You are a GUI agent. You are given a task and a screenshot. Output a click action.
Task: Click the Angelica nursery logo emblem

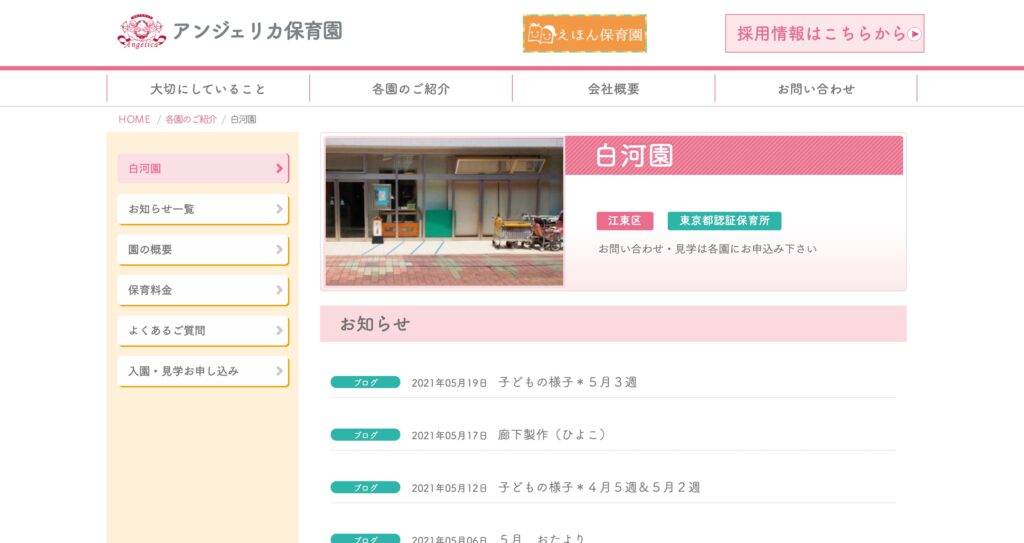tap(142, 31)
